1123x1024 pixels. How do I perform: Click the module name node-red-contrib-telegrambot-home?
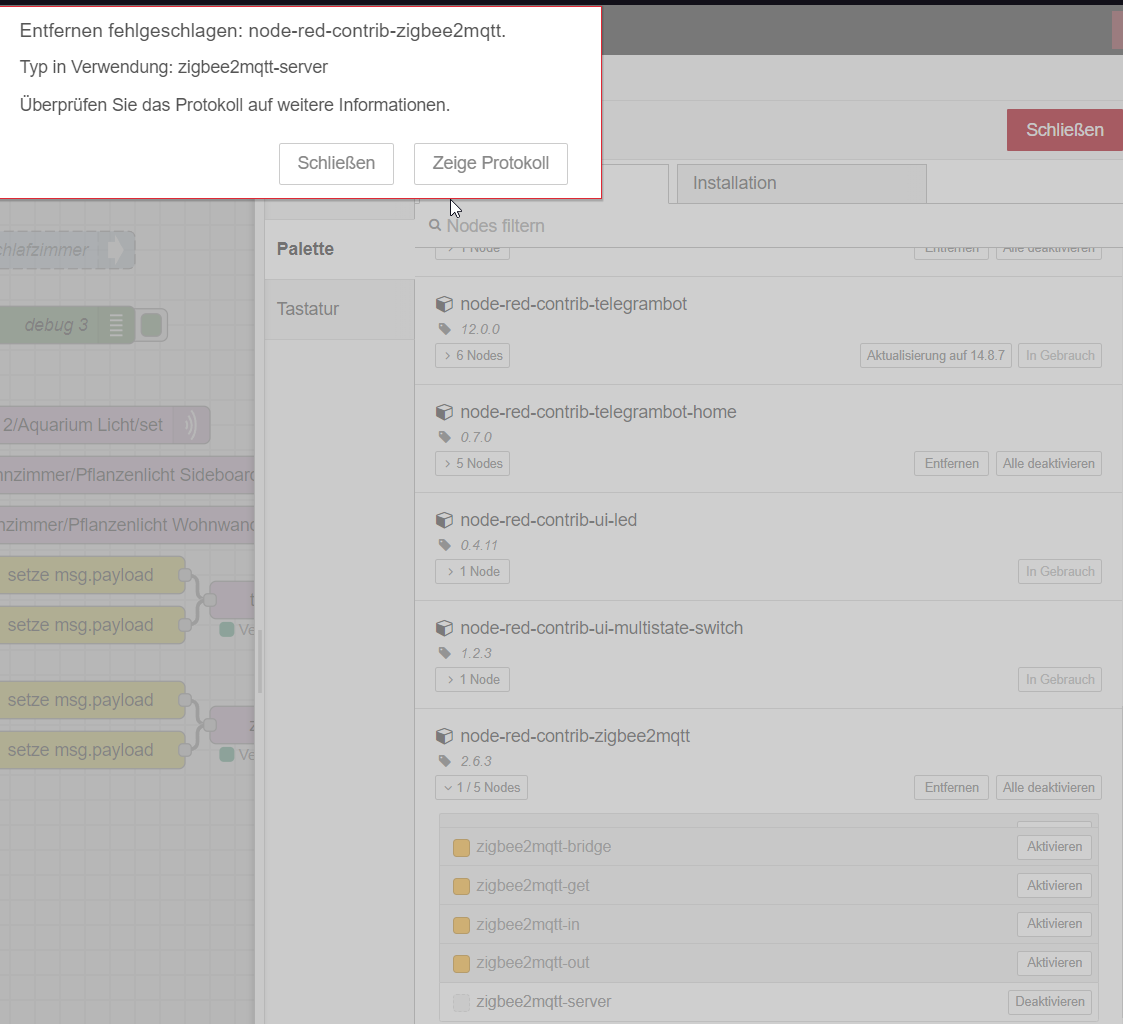pyautogui.click(x=598, y=412)
